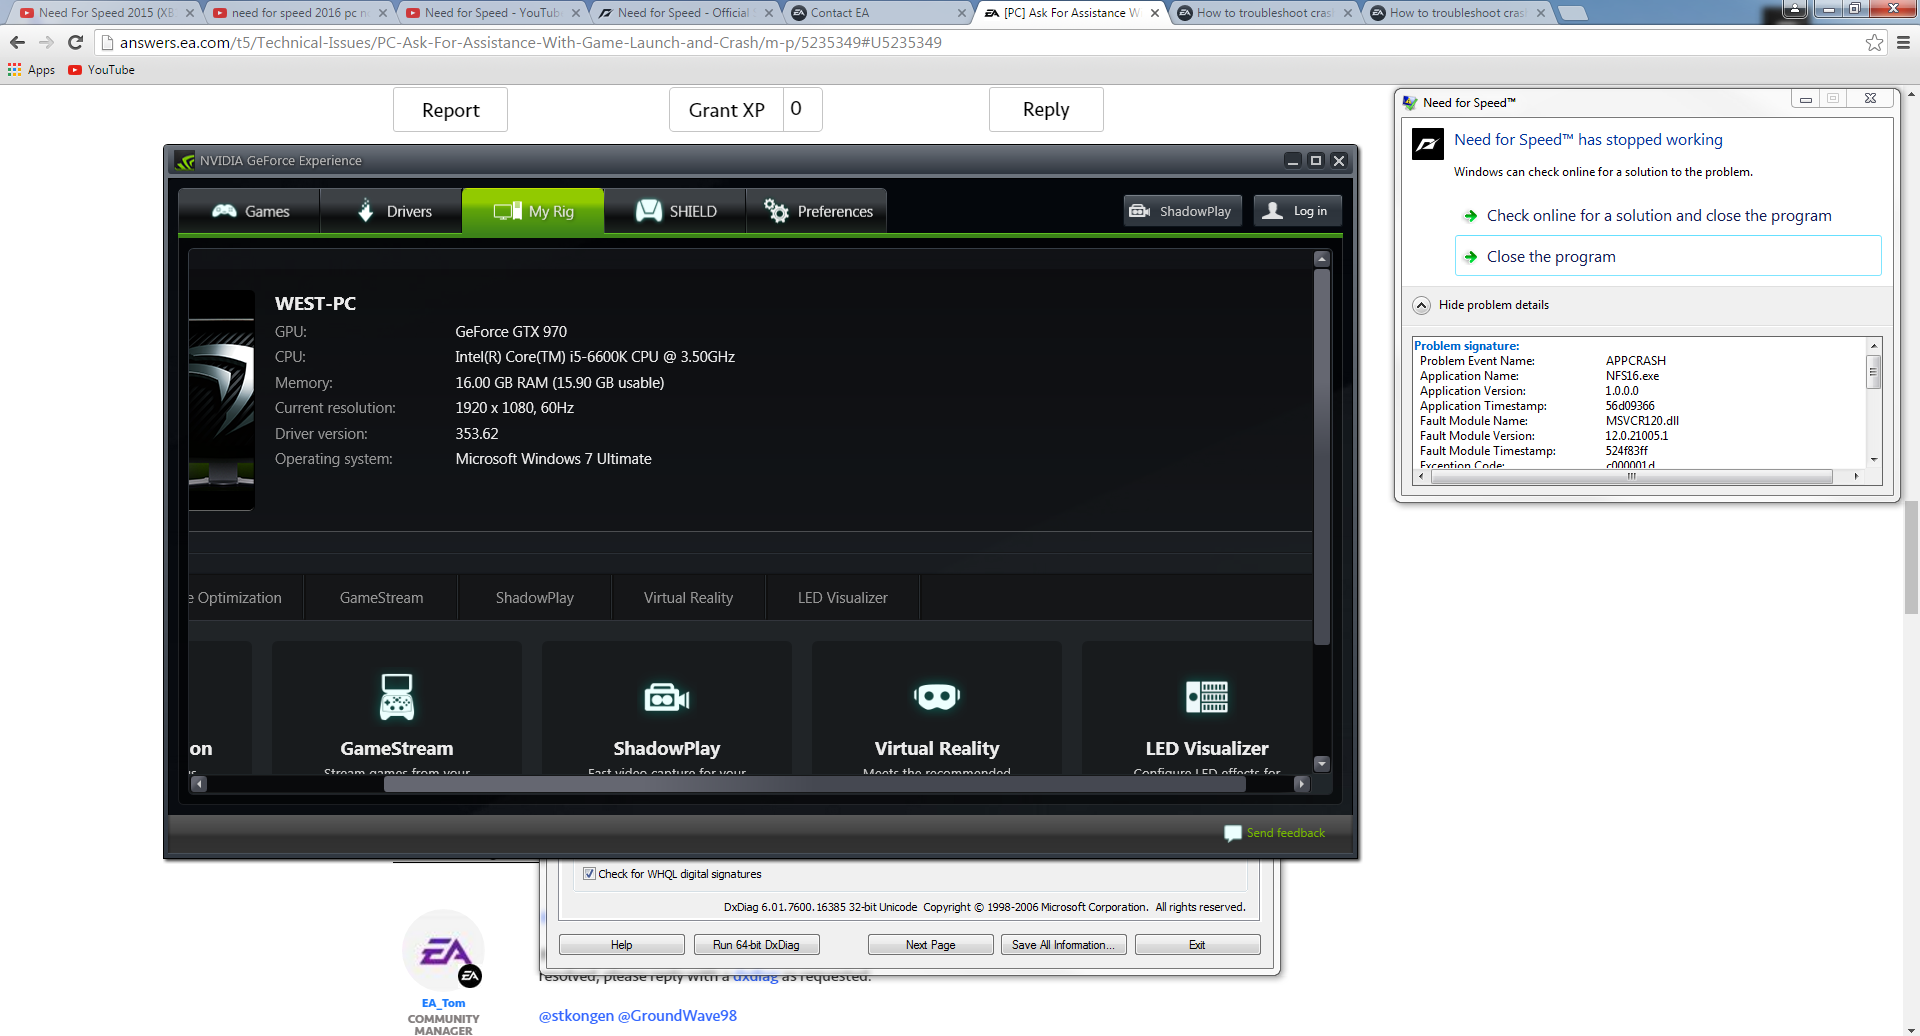Select the GameStream sub-tab
This screenshot has height=1036, width=1920.
pyautogui.click(x=381, y=598)
